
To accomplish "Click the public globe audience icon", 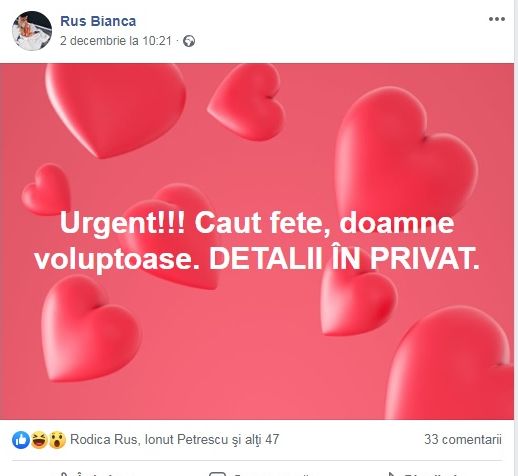I will 189,41.
